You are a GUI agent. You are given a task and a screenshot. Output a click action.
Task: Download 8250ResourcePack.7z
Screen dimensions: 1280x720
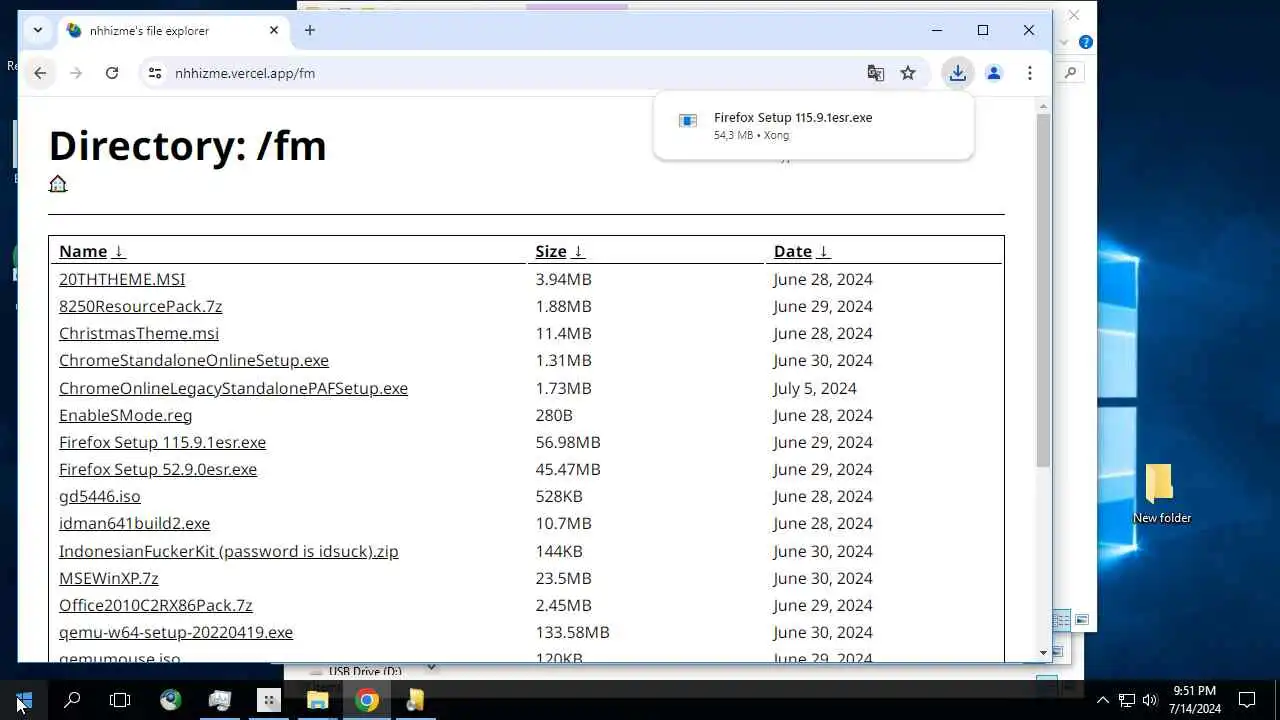(140, 306)
